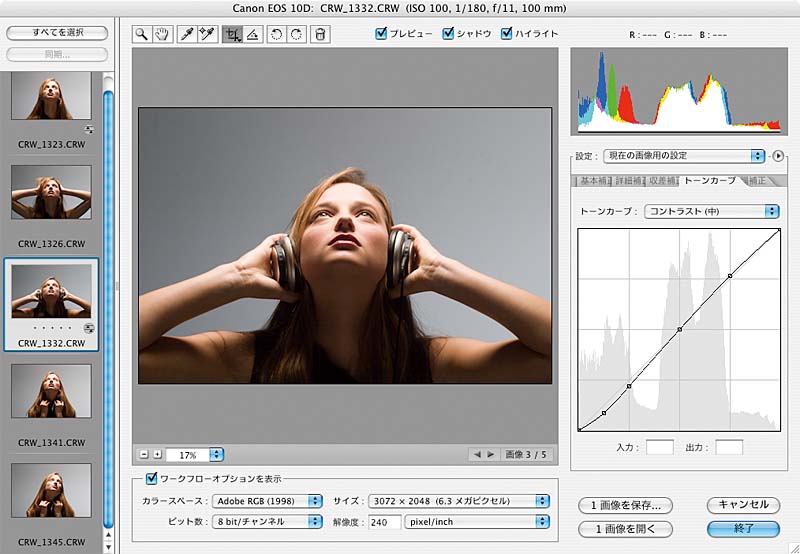This screenshot has width=800, height=554.
Task: Click the 1 画像を開く button
Action: 626,529
